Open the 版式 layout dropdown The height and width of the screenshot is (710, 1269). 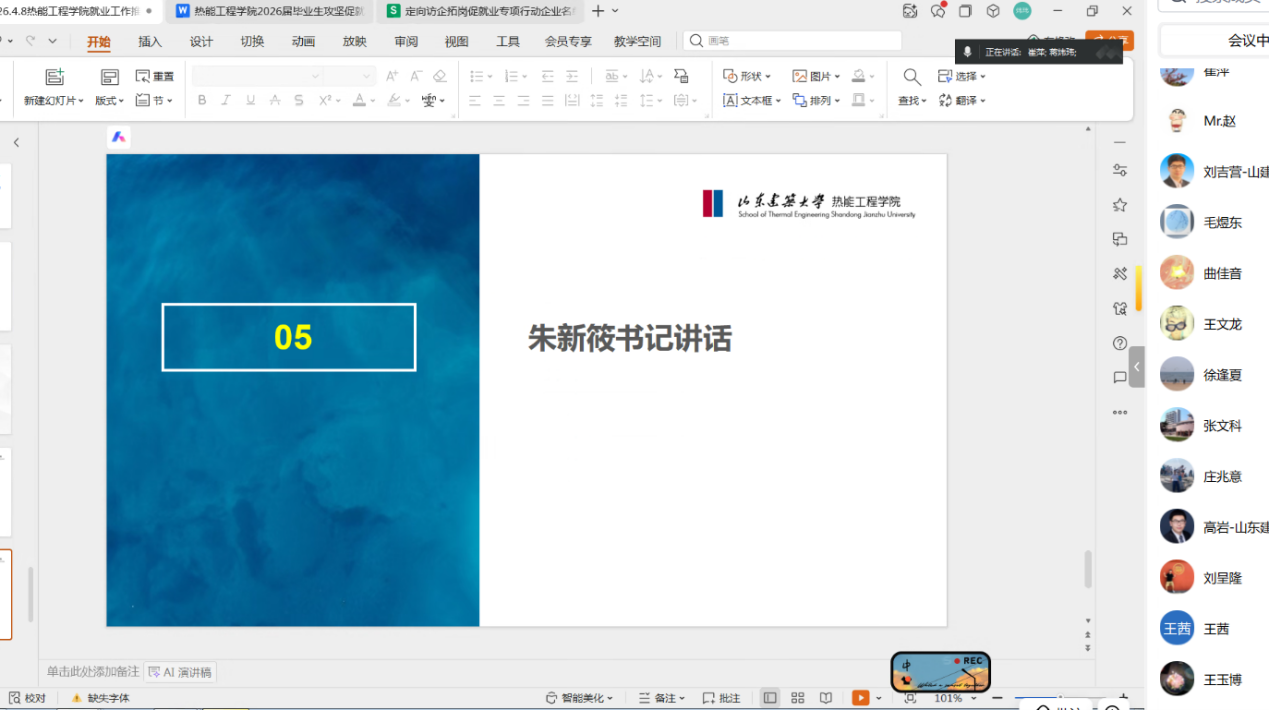point(109,101)
